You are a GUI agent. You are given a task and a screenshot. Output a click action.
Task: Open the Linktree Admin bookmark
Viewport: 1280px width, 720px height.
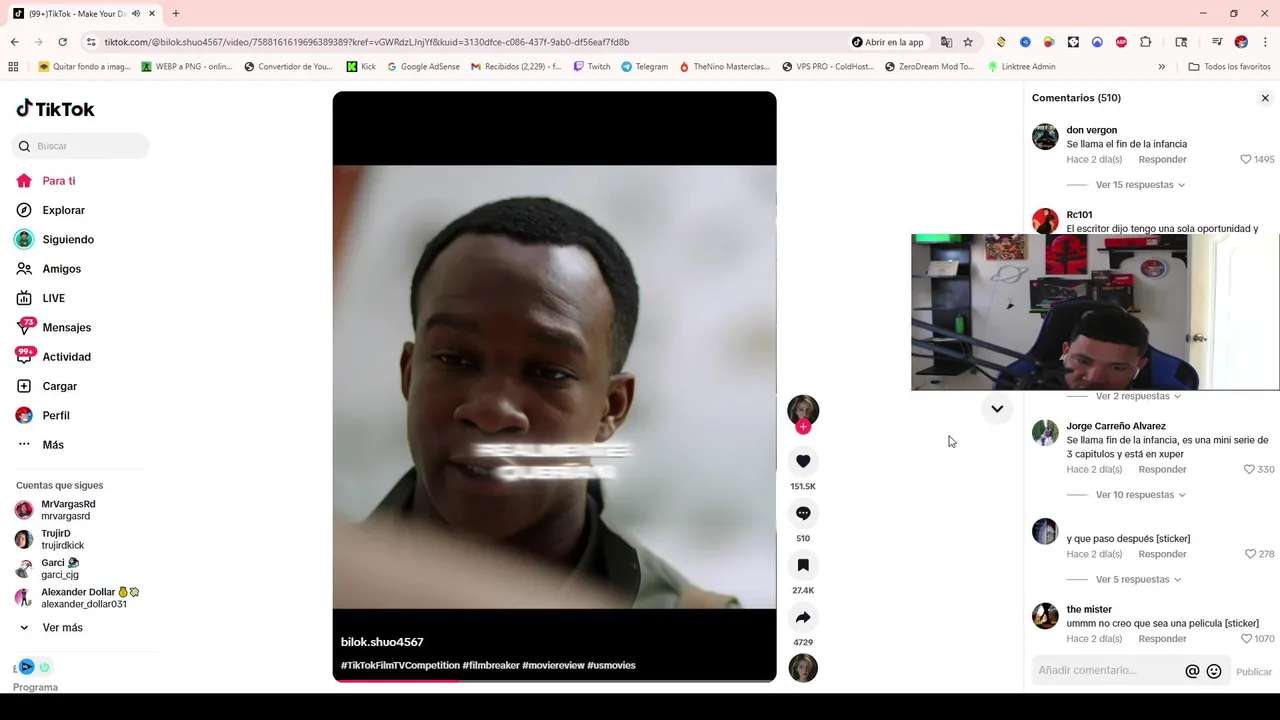pyautogui.click(x=1021, y=67)
